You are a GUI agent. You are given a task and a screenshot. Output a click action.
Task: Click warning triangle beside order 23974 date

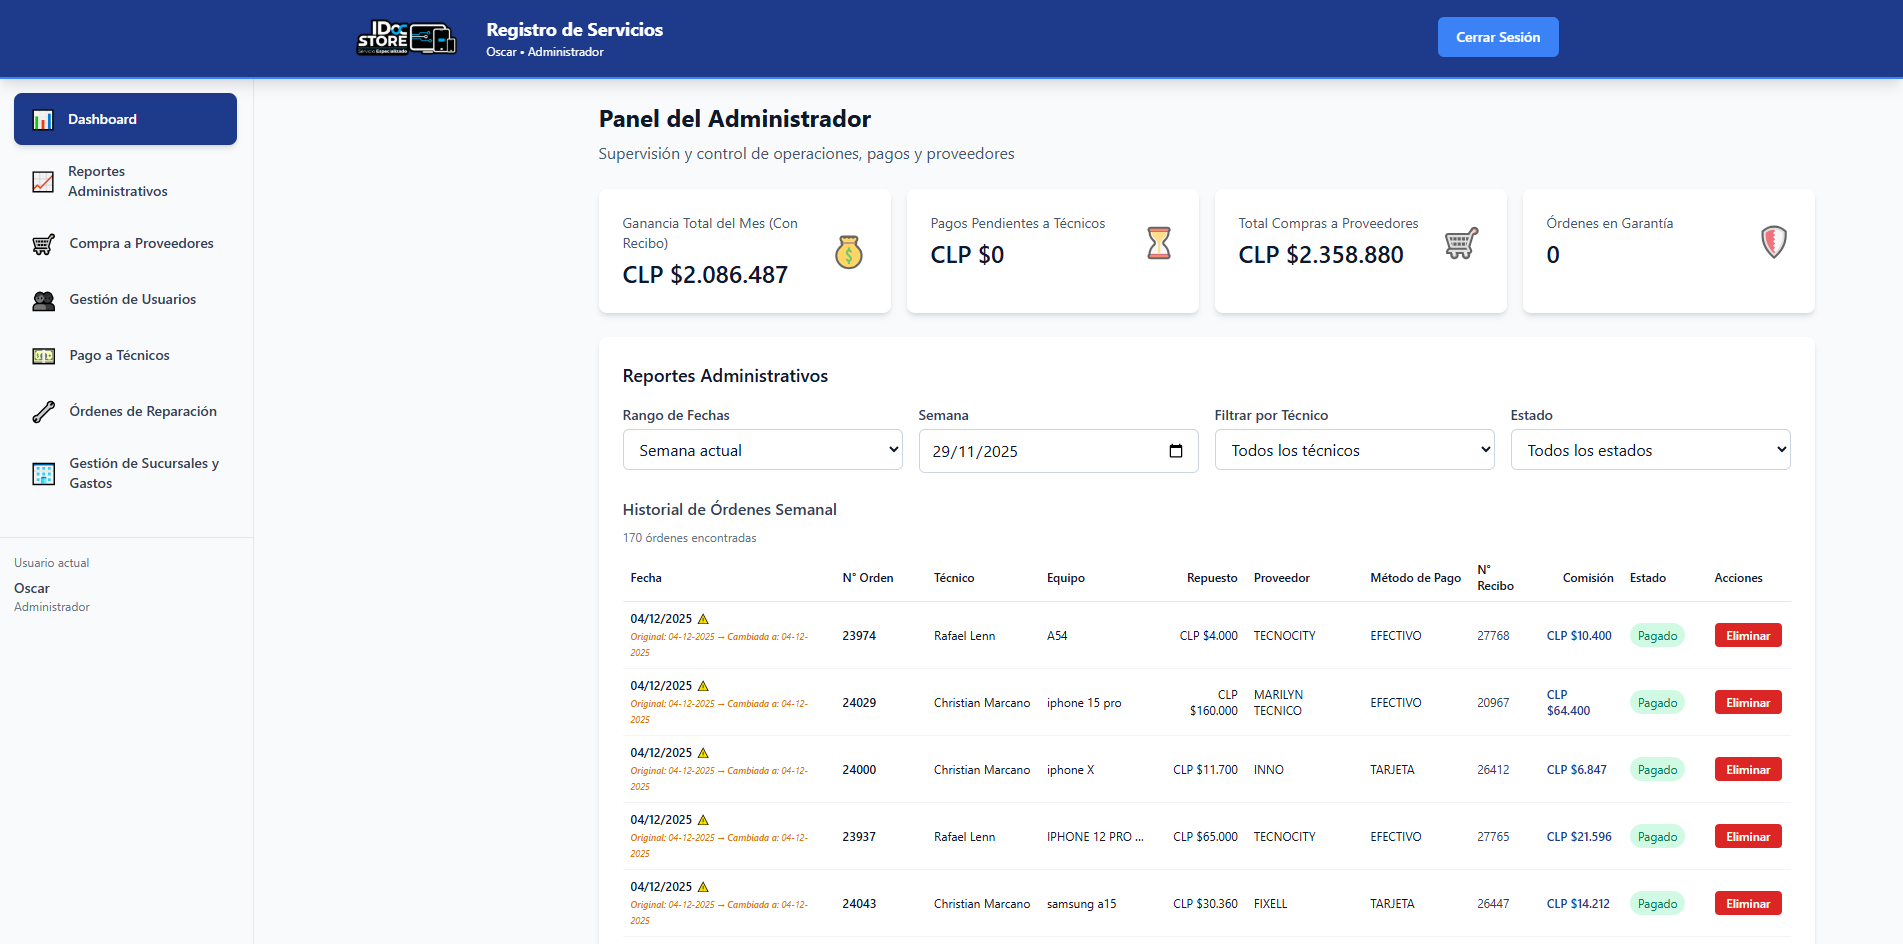[x=703, y=619]
